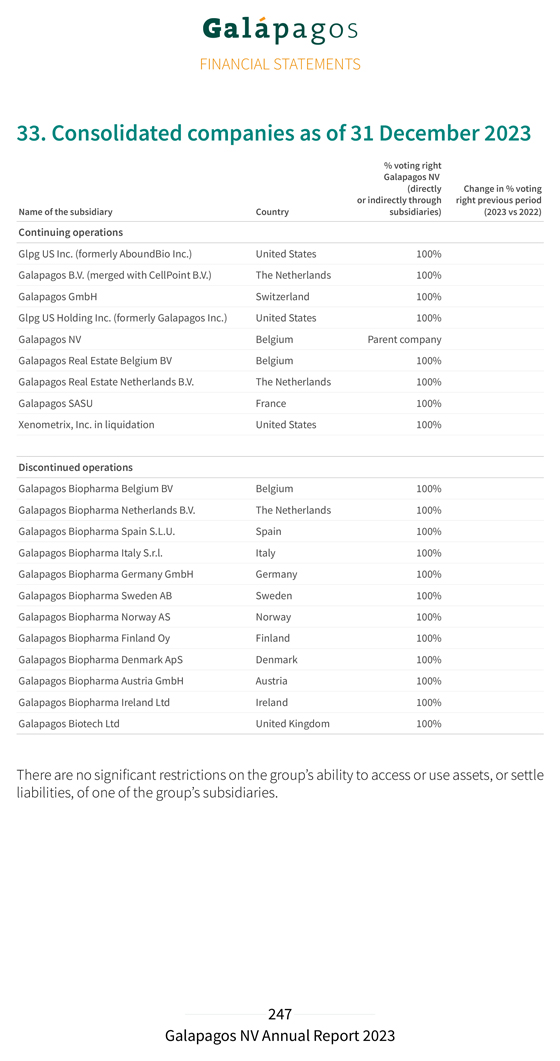
Task: Click the page number 247
Action: point(280,1014)
